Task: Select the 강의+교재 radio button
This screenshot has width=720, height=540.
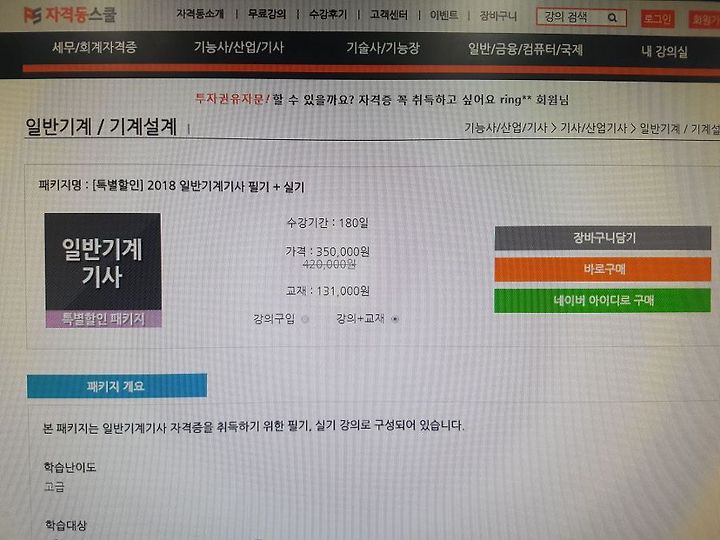Action: click(395, 319)
